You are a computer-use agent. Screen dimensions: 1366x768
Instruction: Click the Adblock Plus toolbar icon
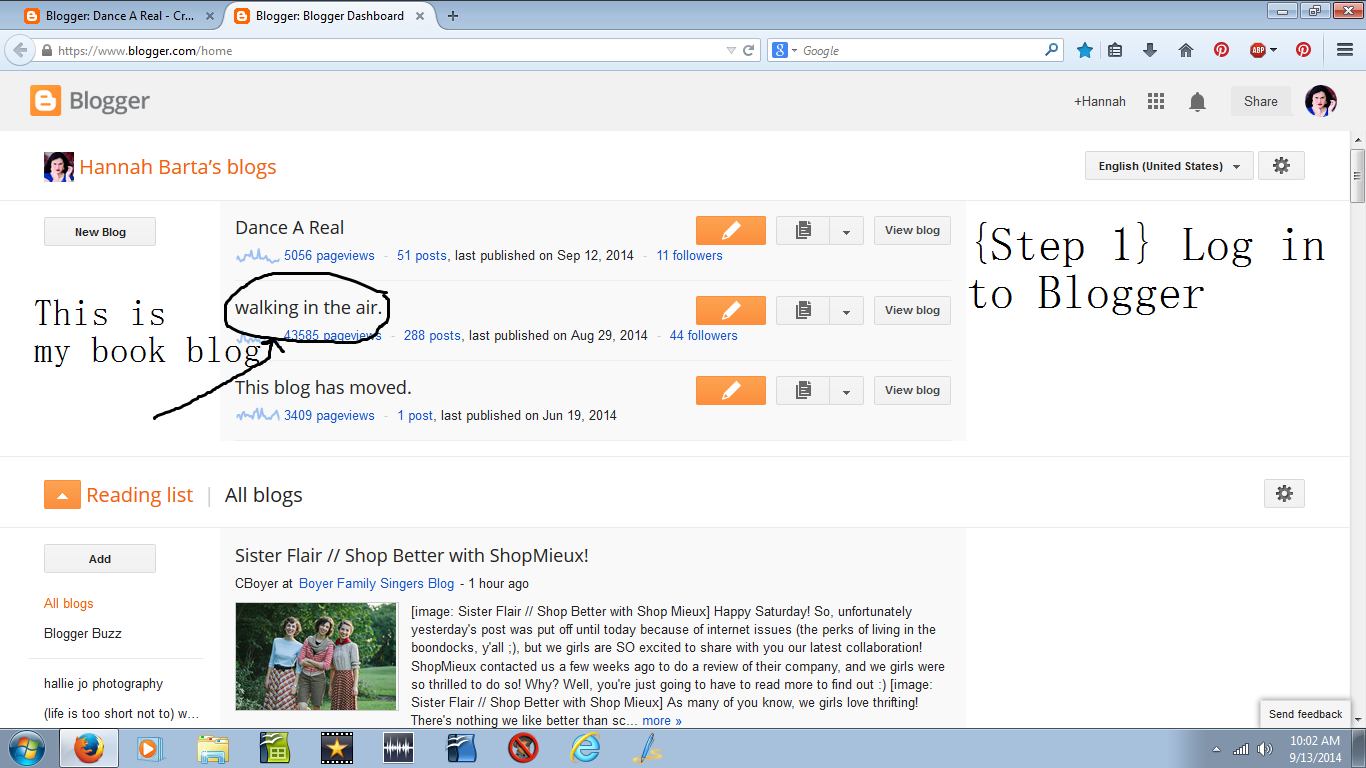1258,50
